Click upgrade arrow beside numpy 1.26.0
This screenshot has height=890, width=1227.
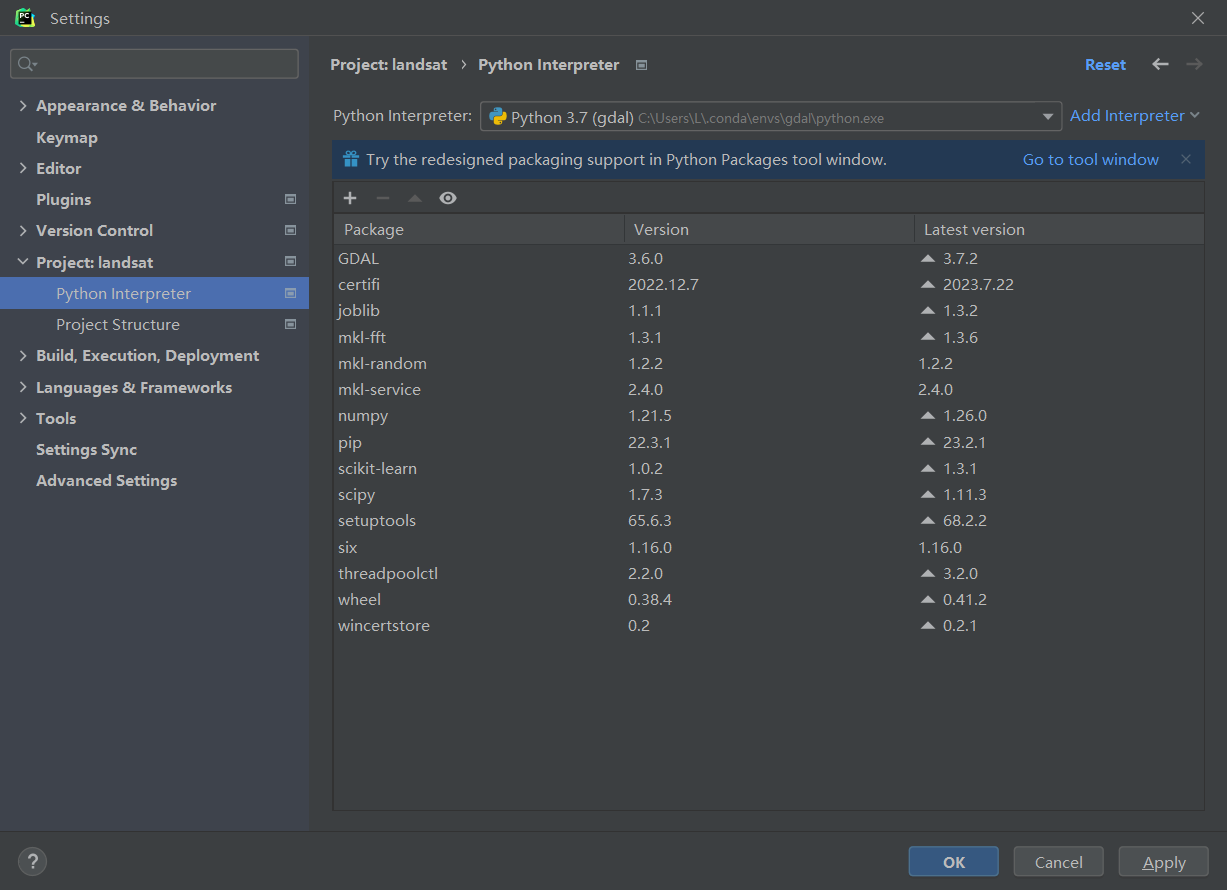928,415
